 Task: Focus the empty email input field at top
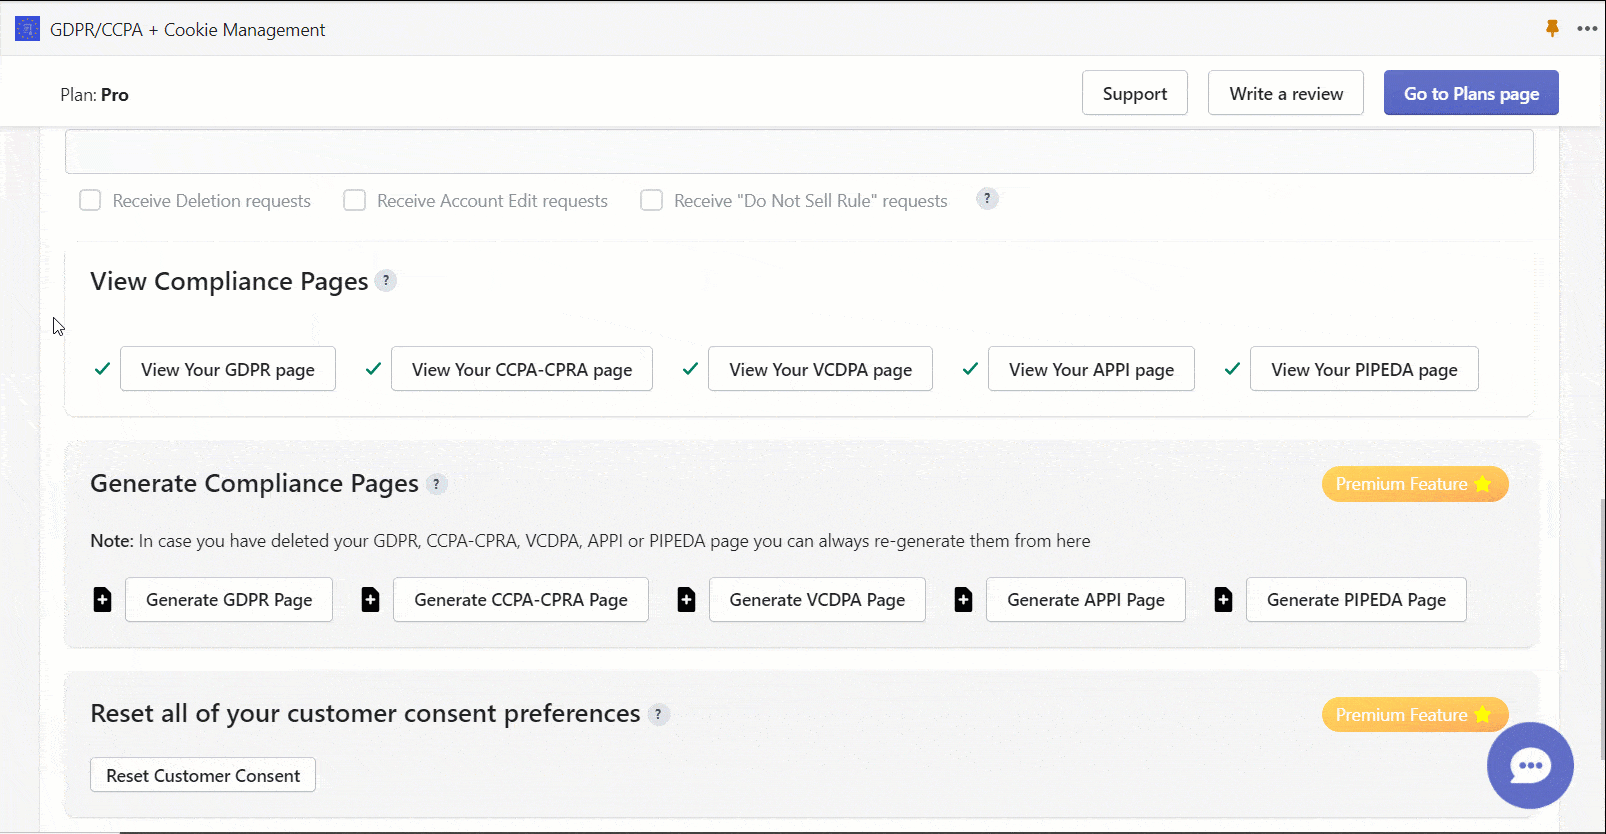coord(799,151)
